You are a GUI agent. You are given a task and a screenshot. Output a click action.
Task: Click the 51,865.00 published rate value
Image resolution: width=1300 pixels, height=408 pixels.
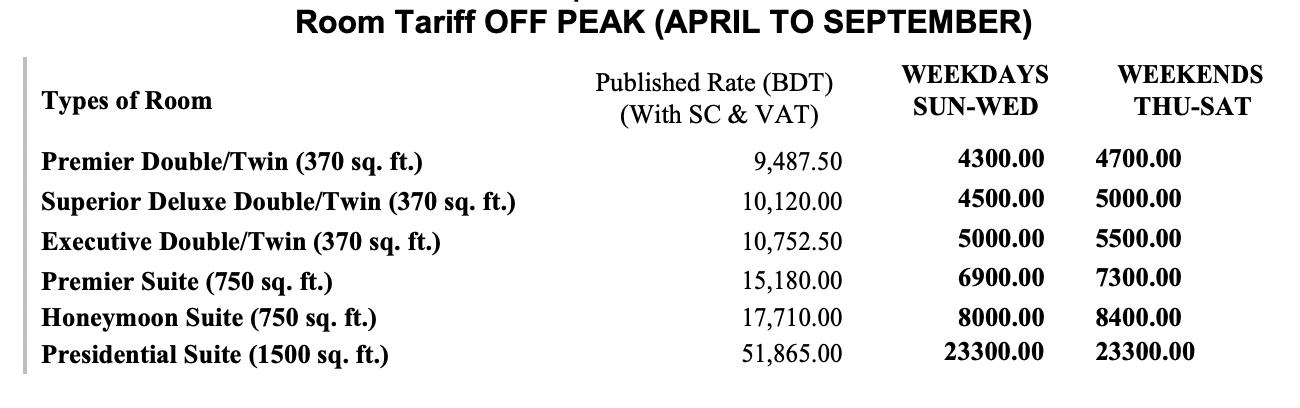click(x=791, y=355)
